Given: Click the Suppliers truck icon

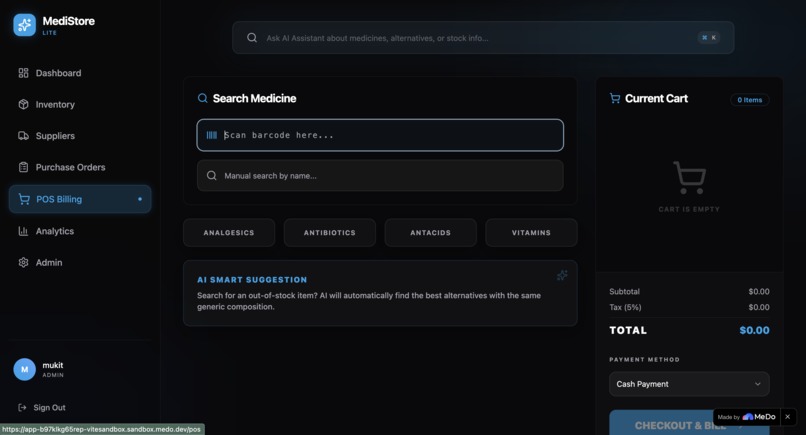Looking at the screenshot, I should [23, 136].
